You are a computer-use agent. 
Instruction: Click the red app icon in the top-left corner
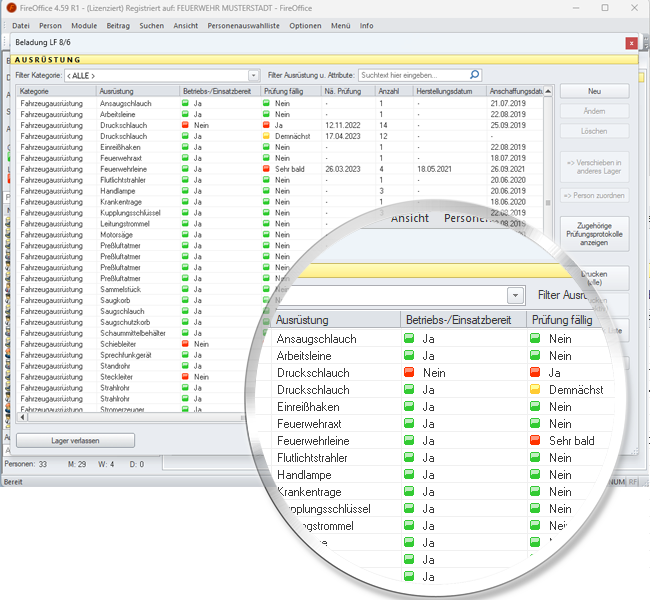[10, 7]
